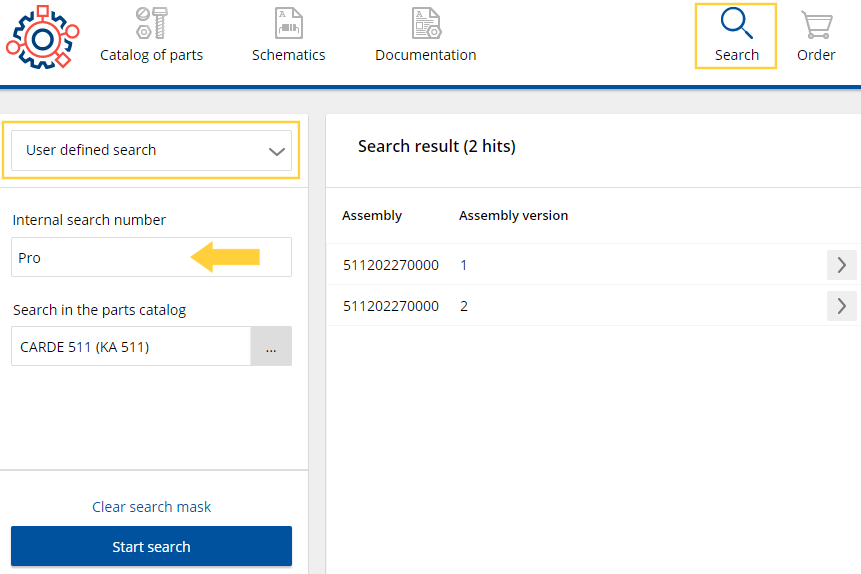Click the dropdown chevron on User defined search
Screen dimensions: 861x574
coord(277,152)
